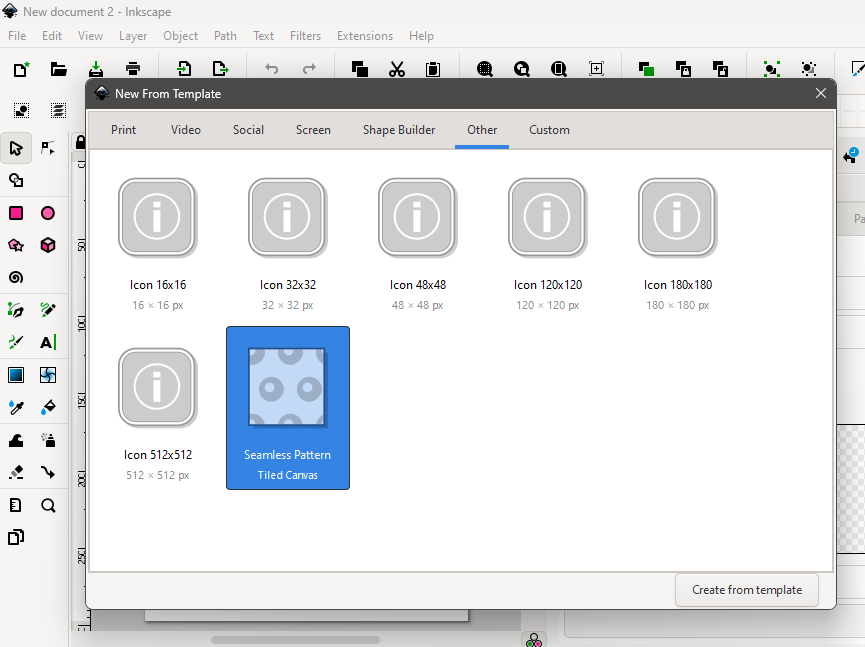This screenshot has width=865, height=647.
Task: Switch to the Video templates tab
Action: click(185, 130)
